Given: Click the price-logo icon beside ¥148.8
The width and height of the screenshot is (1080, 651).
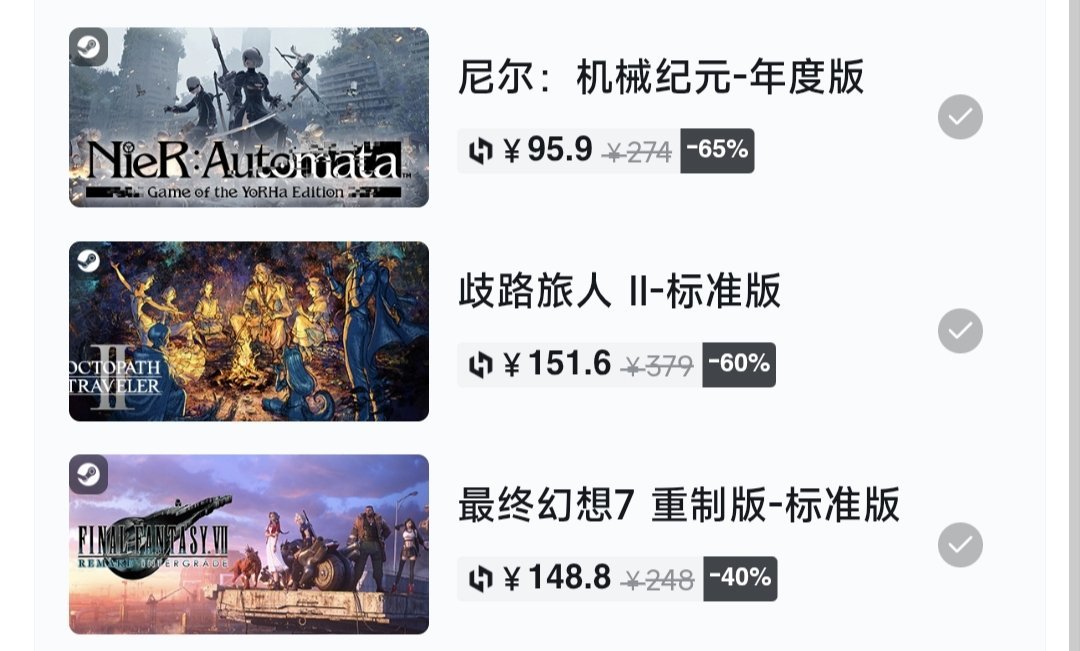Looking at the screenshot, I should (x=481, y=579).
